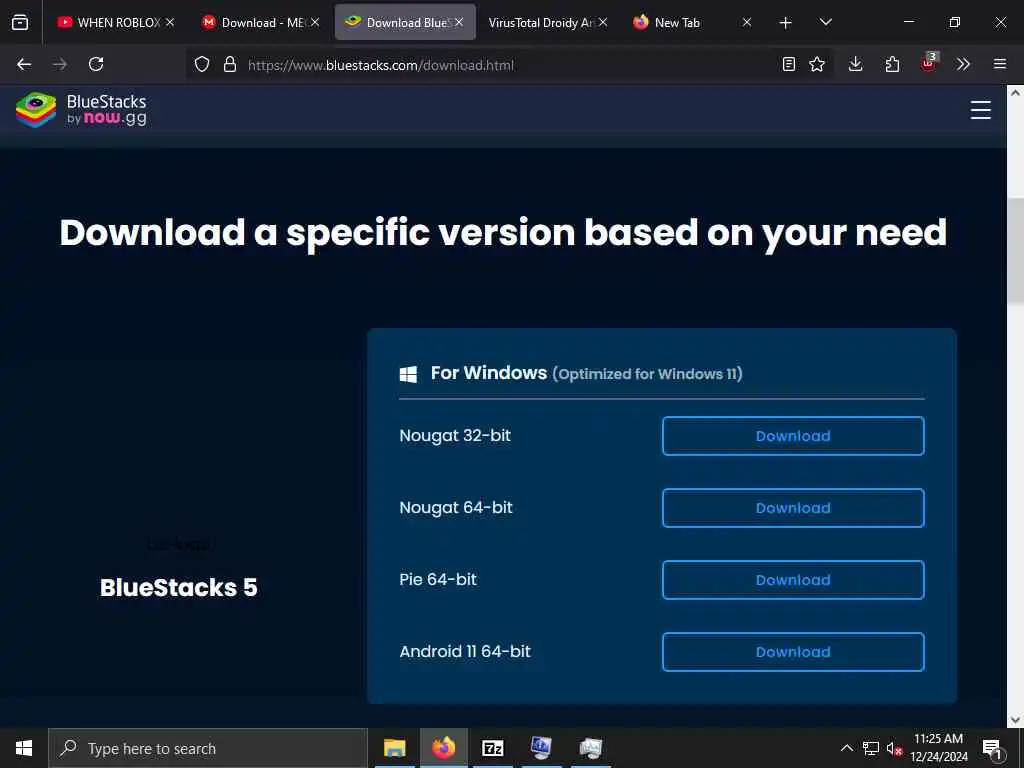
Task: Click the BlueStacks by now.gg logo
Action: pyautogui.click(x=82, y=110)
